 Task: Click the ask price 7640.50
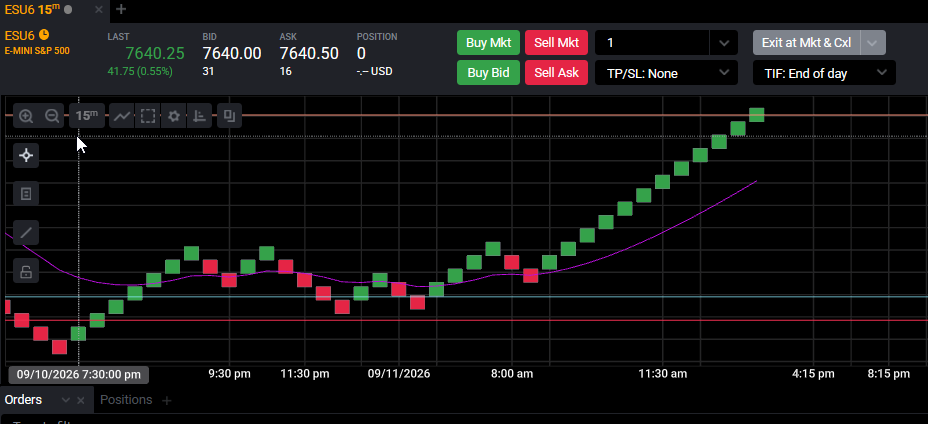[309, 53]
